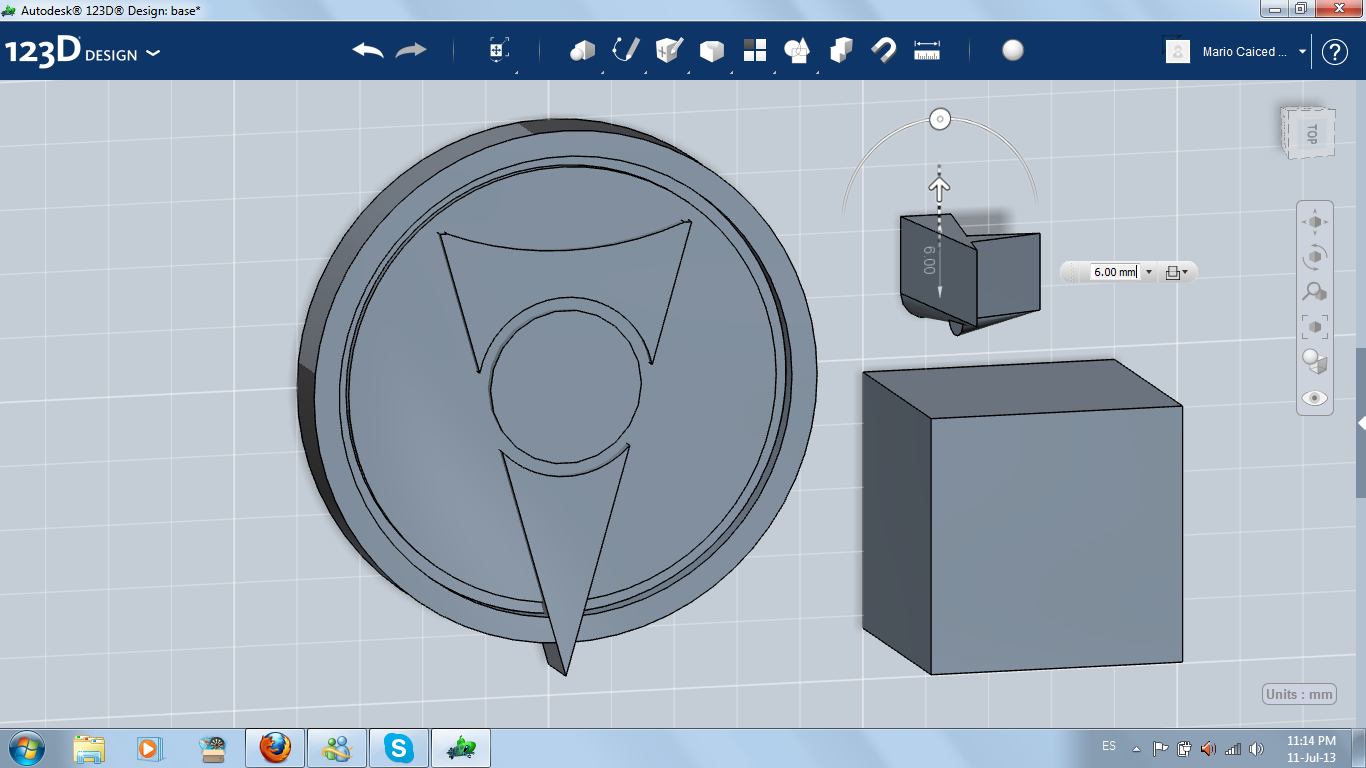Click the network signal tray icon

(1232, 748)
